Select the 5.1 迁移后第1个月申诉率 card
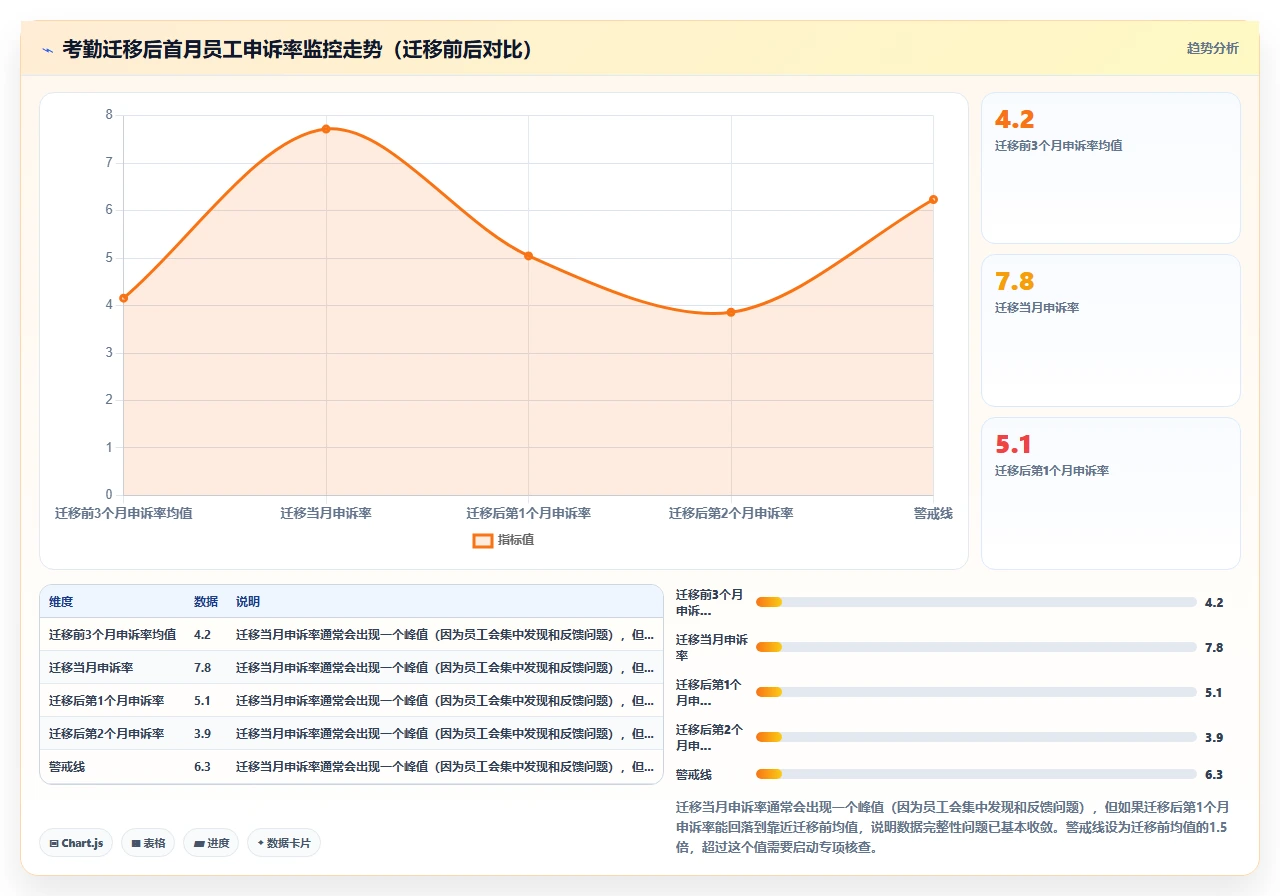The image size is (1280, 896). [1111, 493]
